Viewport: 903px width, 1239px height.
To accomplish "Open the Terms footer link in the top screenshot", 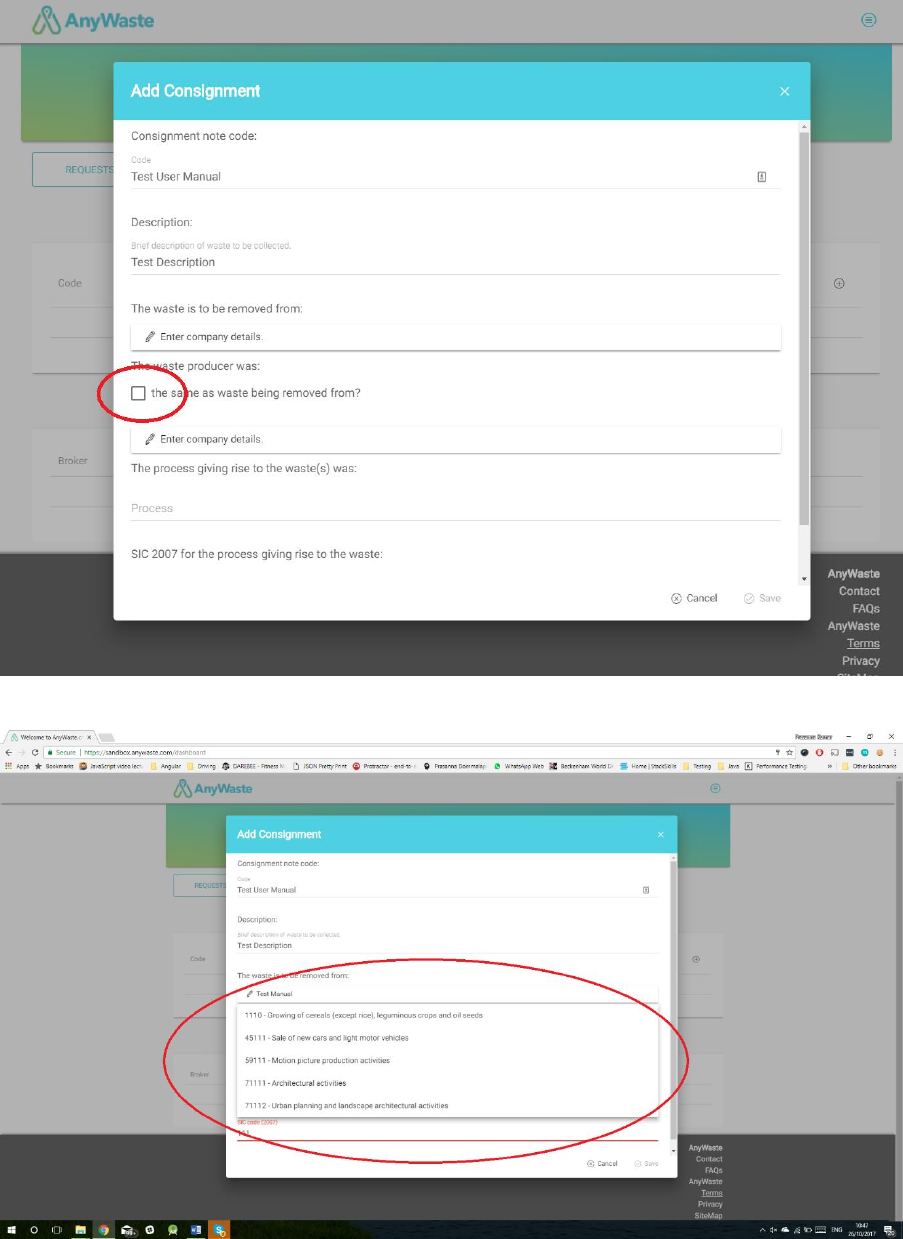I will pyautogui.click(x=863, y=643).
